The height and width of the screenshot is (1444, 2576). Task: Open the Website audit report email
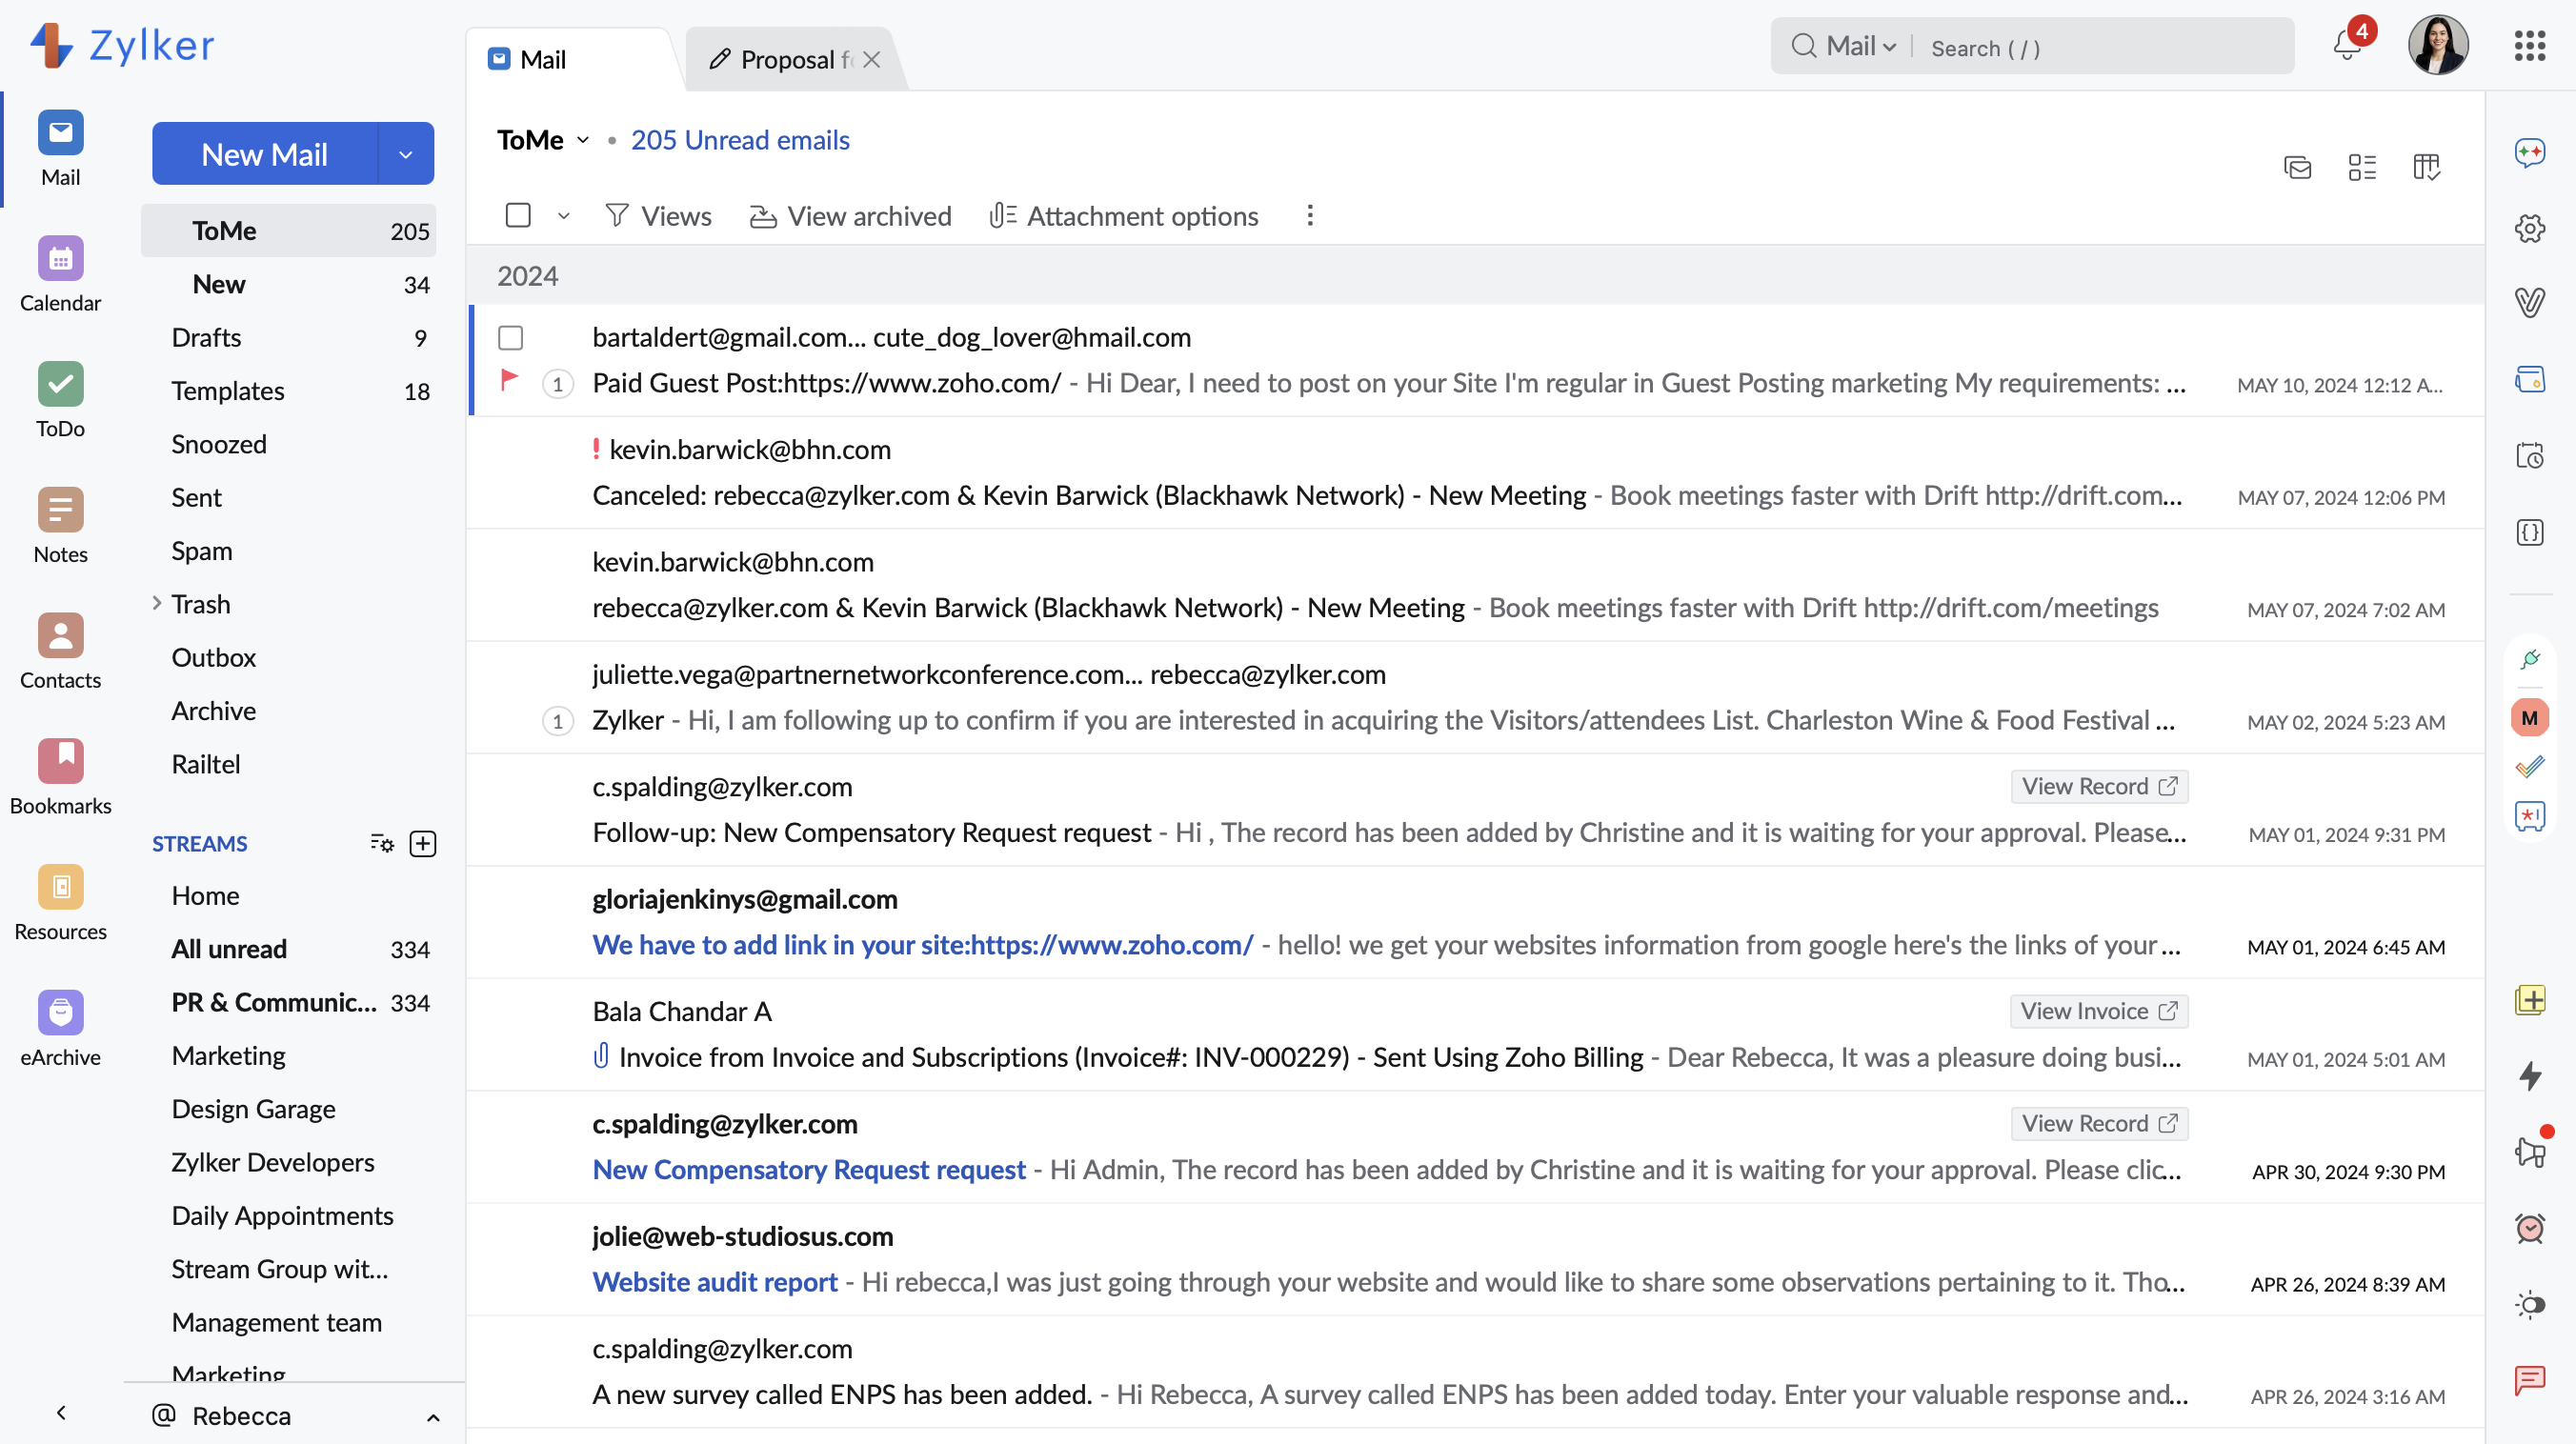pyautogui.click(x=1476, y=1260)
